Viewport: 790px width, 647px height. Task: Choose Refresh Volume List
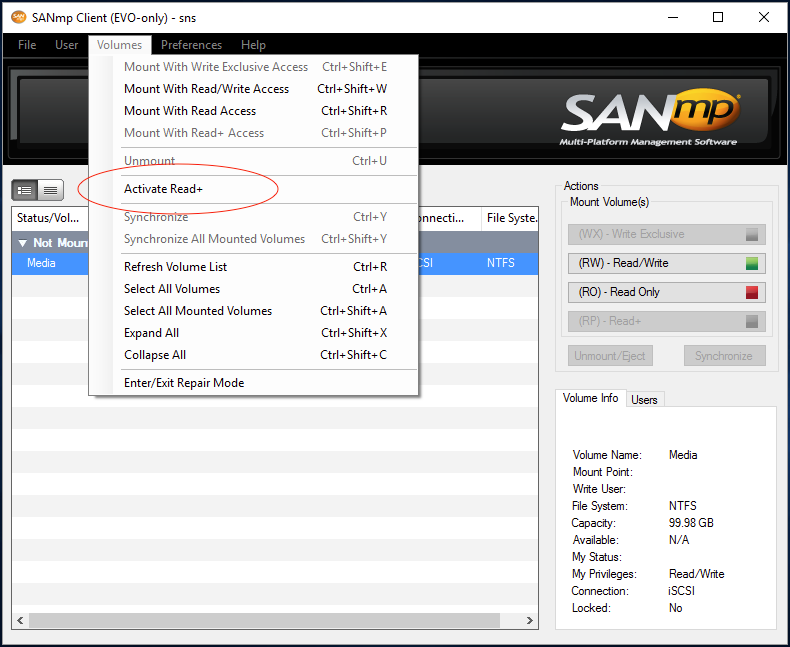(x=255, y=267)
